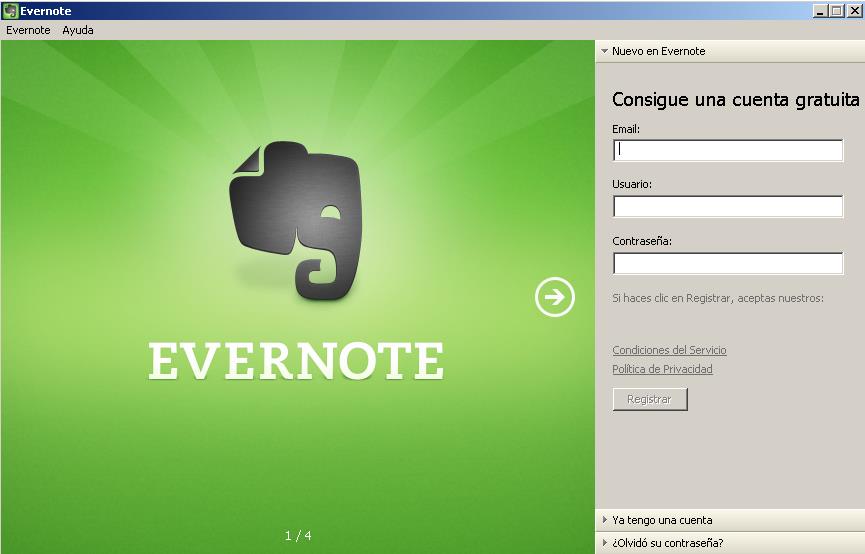Click the Consigue una cuenta gratuita heading
The width and height of the screenshot is (865, 554).
(x=735, y=99)
